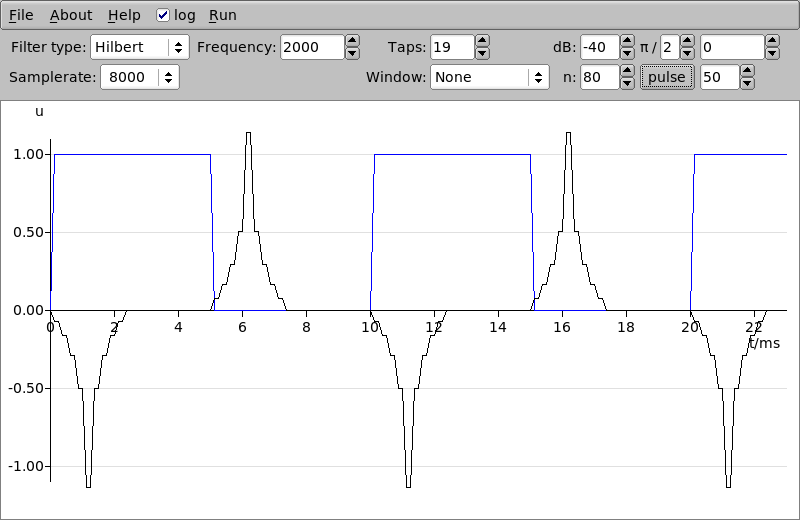Image resolution: width=800 pixels, height=520 pixels.
Task: Click the -1.00 y-axis label
Action: (26, 466)
